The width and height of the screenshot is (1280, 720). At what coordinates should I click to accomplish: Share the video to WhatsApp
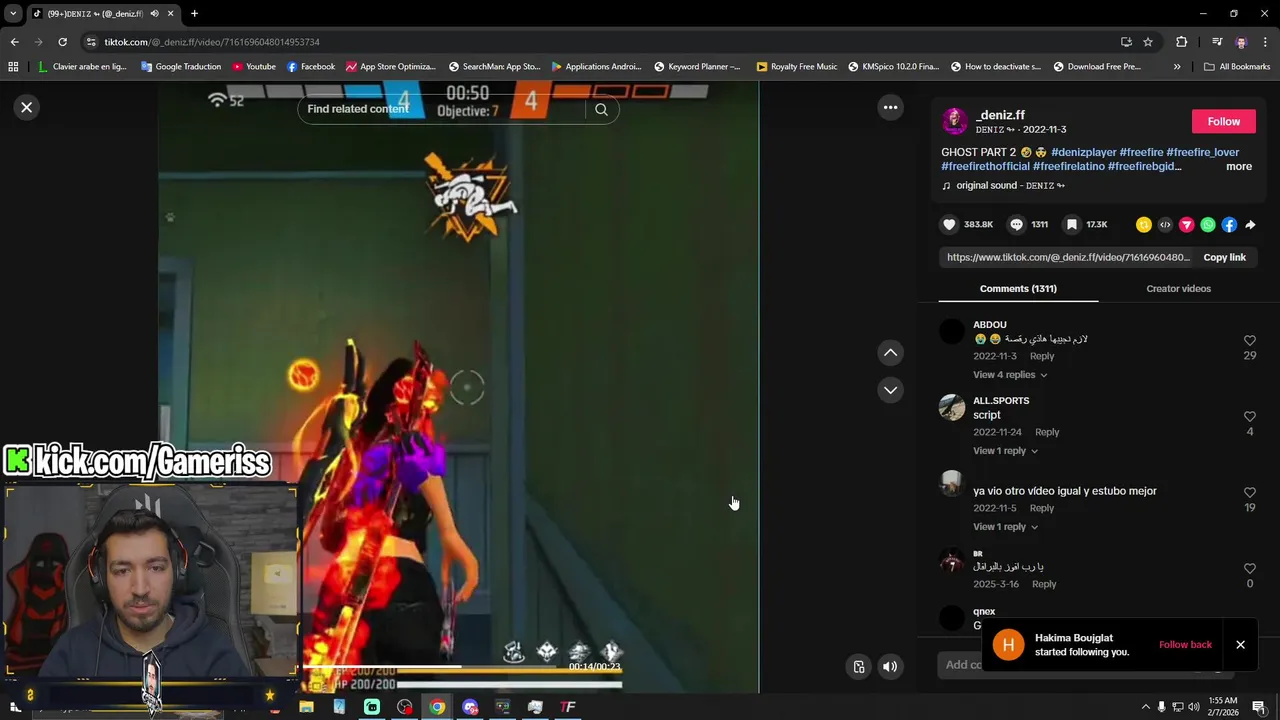click(1208, 225)
